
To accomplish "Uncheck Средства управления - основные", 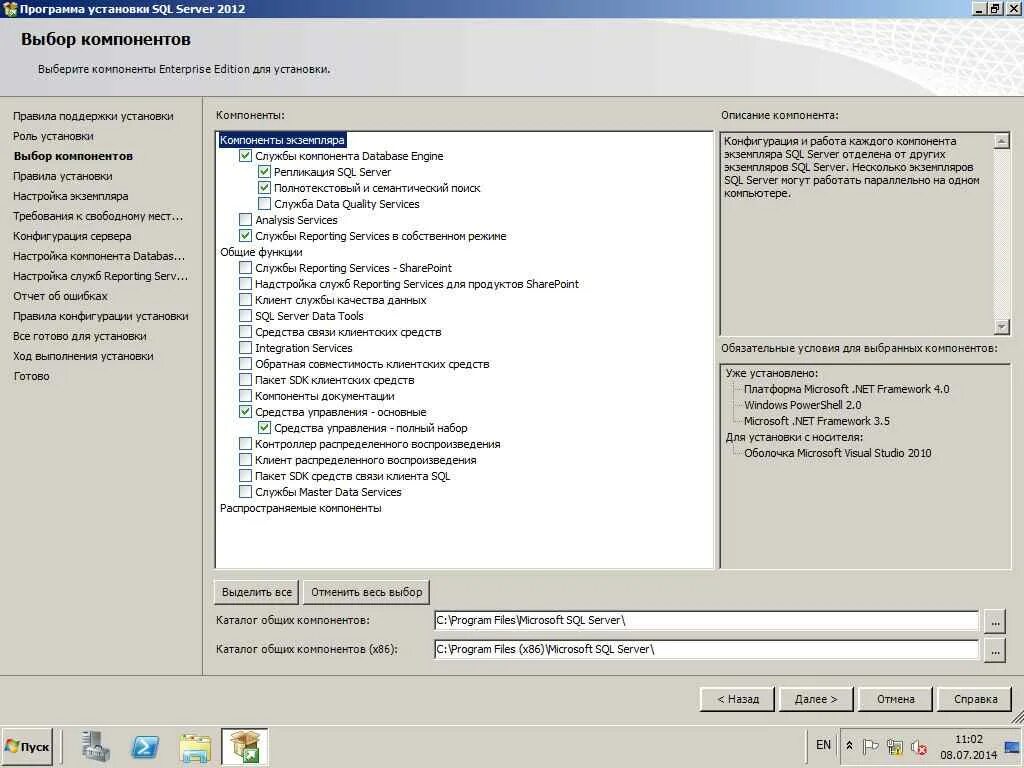I will pyautogui.click(x=246, y=412).
